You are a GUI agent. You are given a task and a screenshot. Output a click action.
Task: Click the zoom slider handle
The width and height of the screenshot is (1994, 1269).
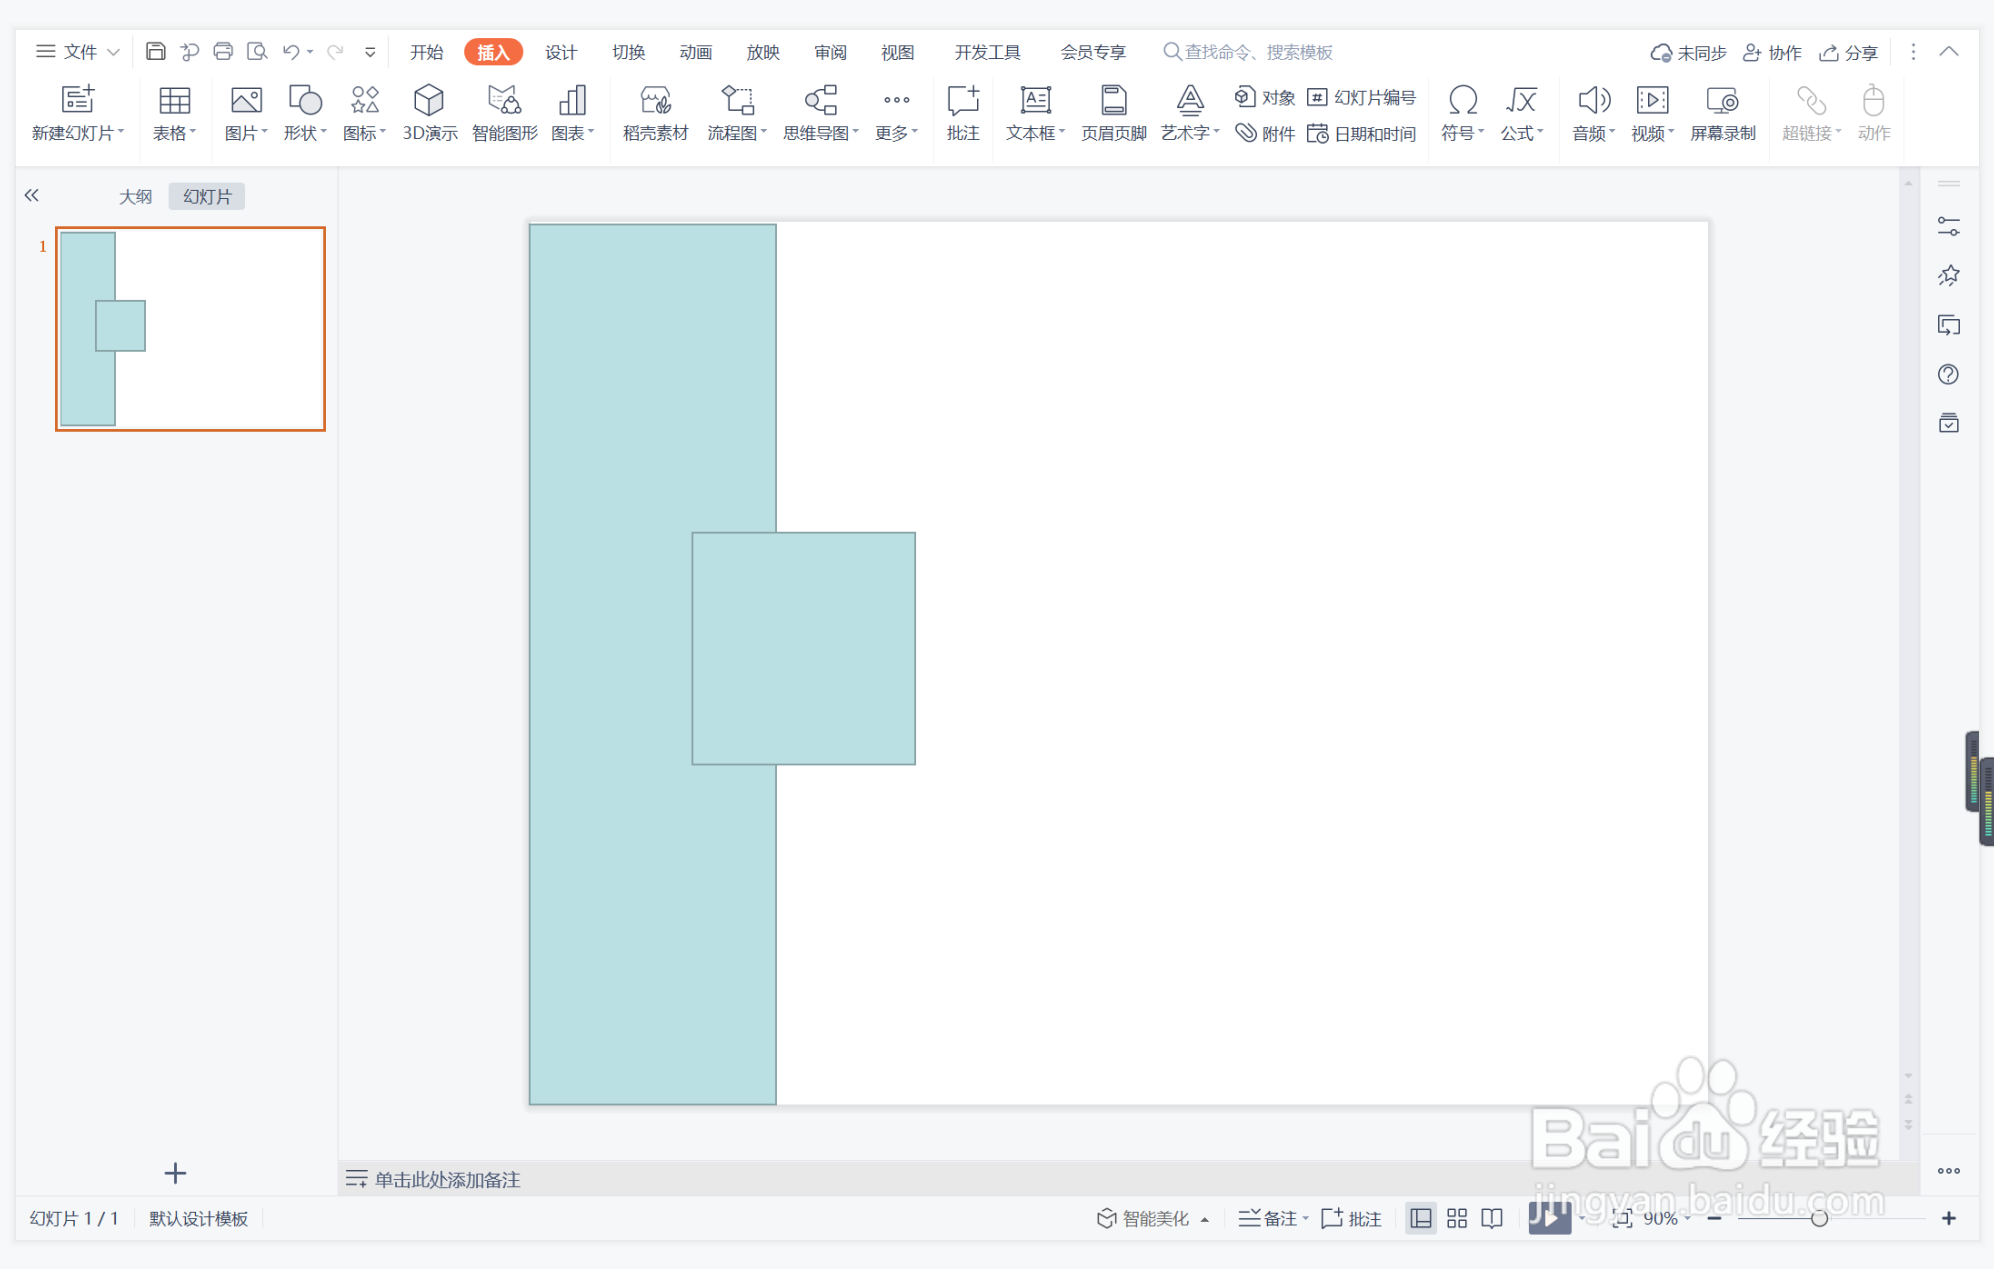[1819, 1218]
